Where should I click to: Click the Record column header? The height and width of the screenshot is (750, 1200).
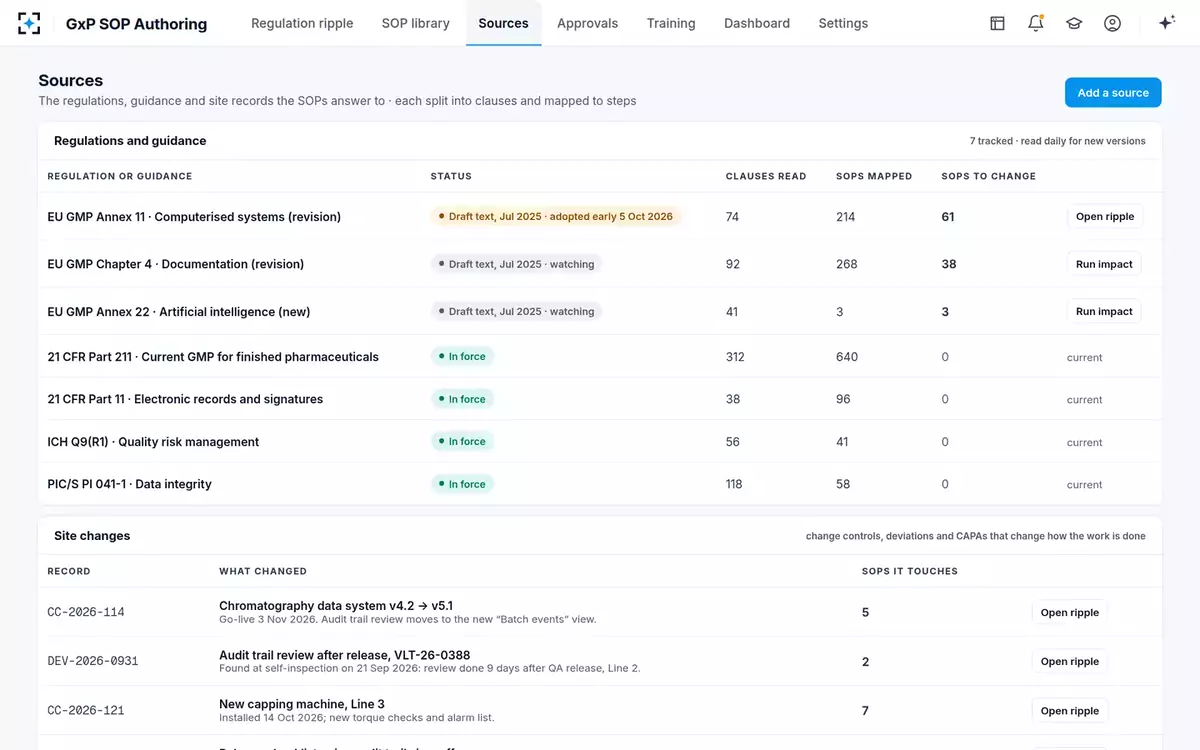[x=69, y=571]
